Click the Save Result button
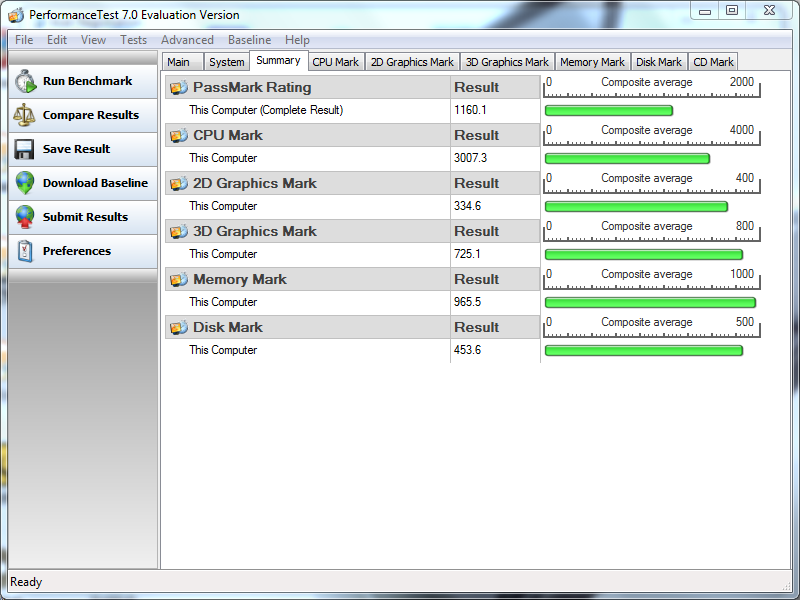 tap(83, 149)
